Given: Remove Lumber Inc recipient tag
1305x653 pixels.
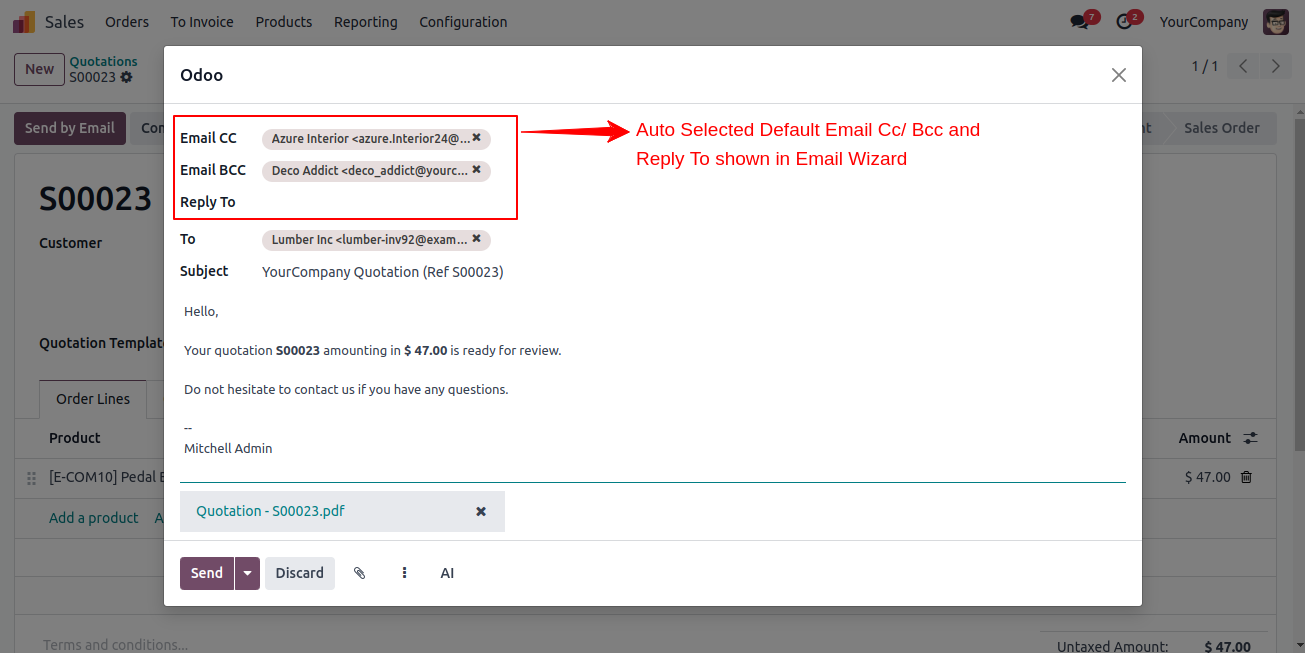Looking at the screenshot, I should click(x=477, y=239).
